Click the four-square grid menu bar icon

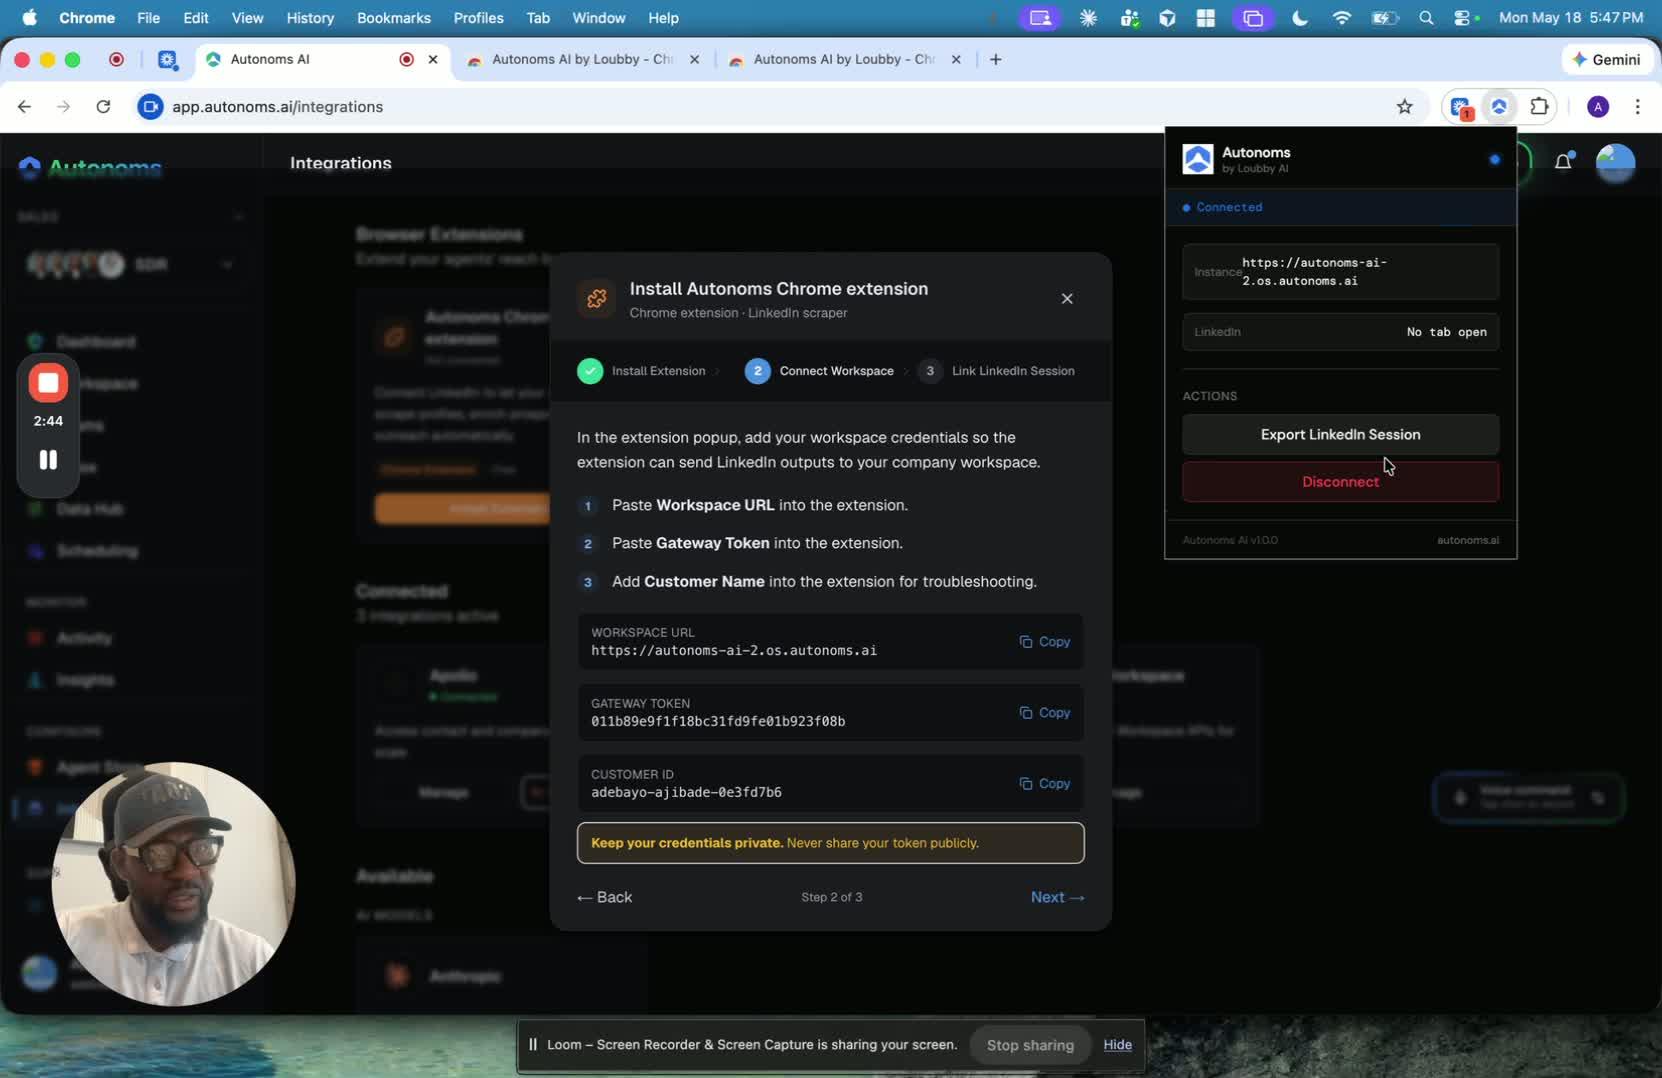coord(1205,17)
